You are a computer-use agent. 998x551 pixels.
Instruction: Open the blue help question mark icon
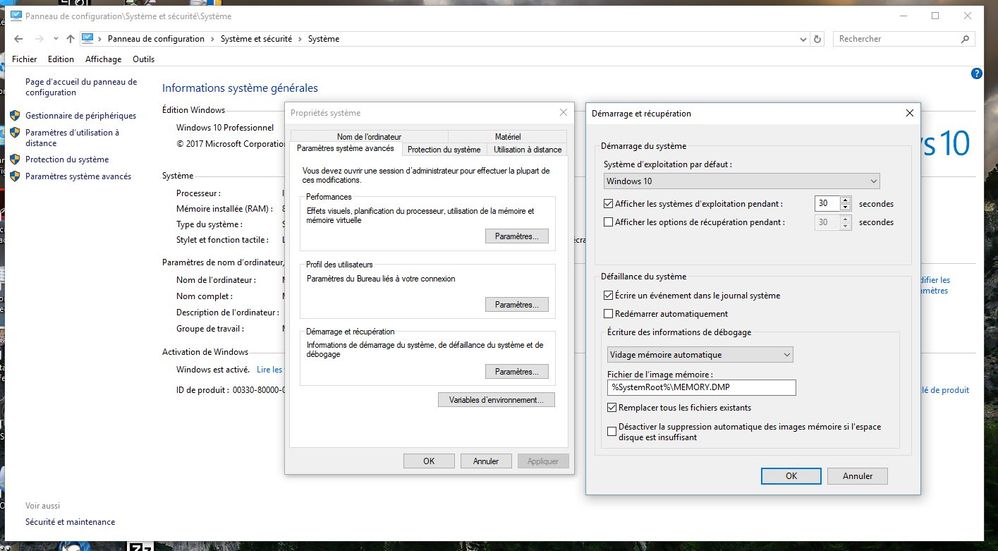coord(976,74)
